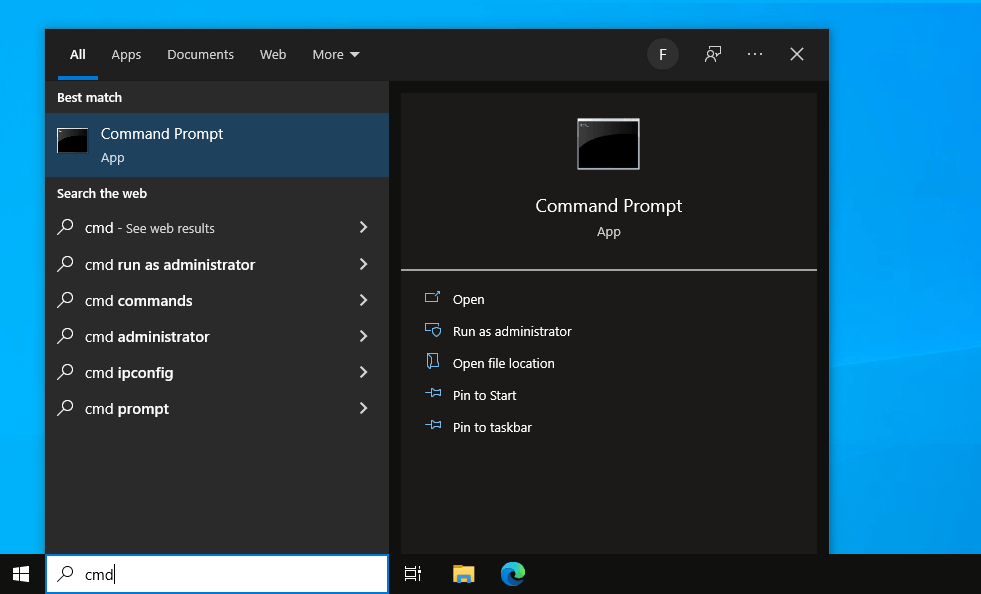Click the Run as administrator shield icon
The image size is (981, 594).
pos(432,330)
